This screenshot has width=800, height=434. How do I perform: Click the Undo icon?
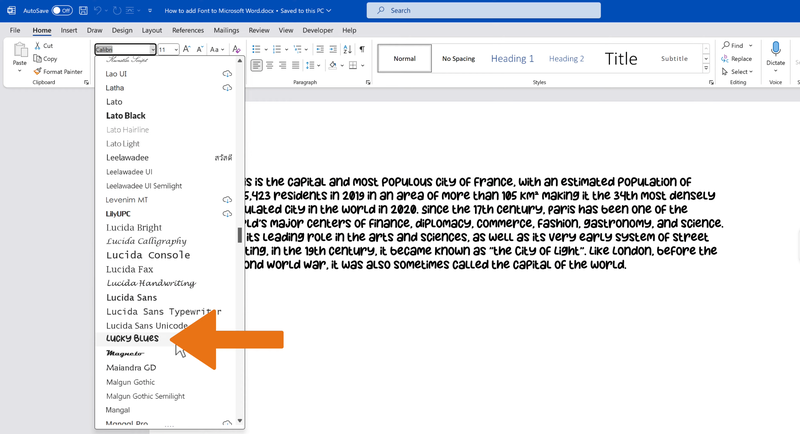click(x=98, y=10)
